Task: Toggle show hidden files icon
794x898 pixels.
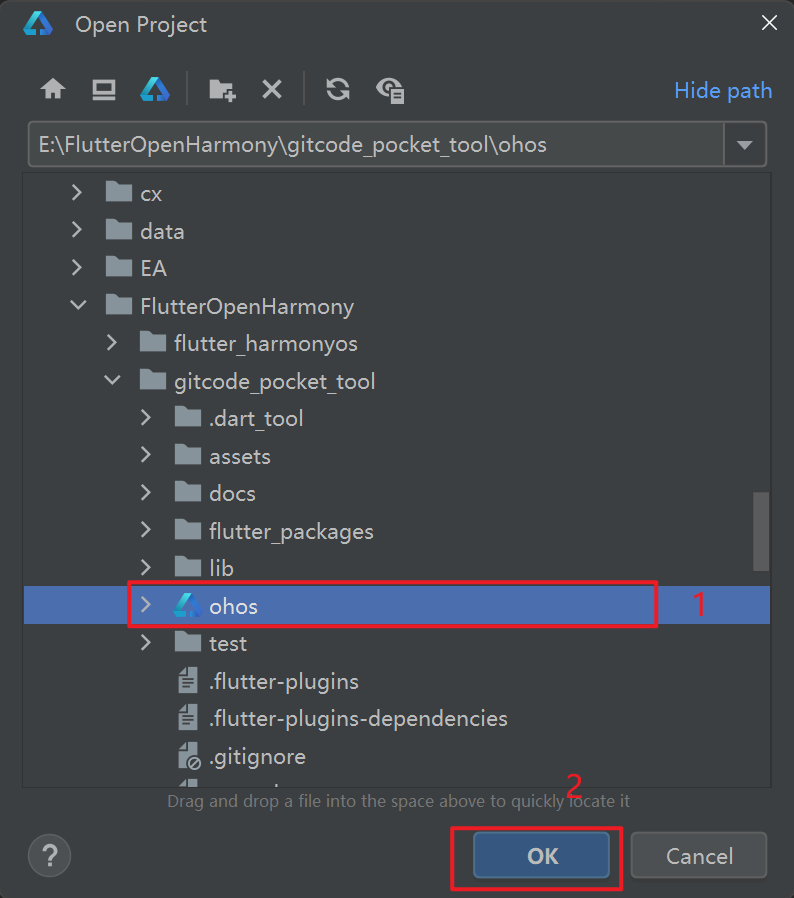Action: 390,90
